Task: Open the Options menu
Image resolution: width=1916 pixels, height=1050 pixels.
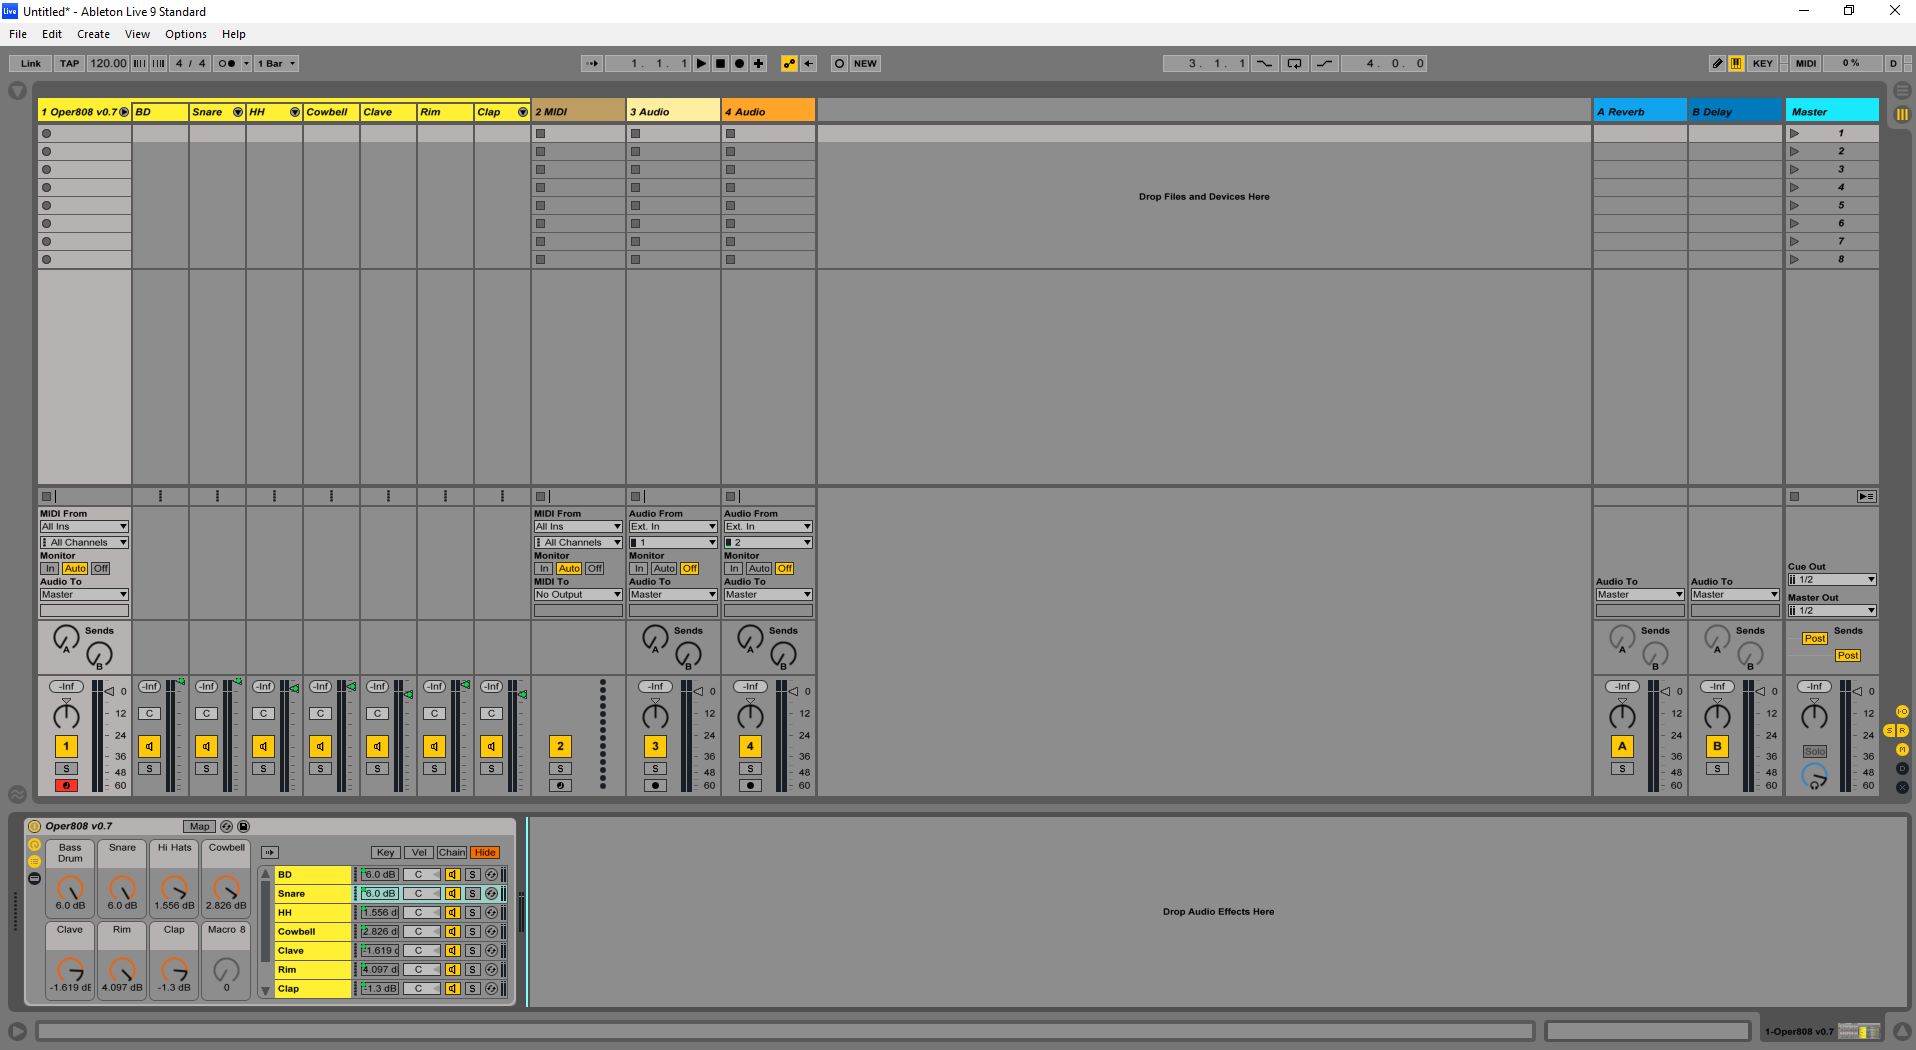Action: click(186, 34)
